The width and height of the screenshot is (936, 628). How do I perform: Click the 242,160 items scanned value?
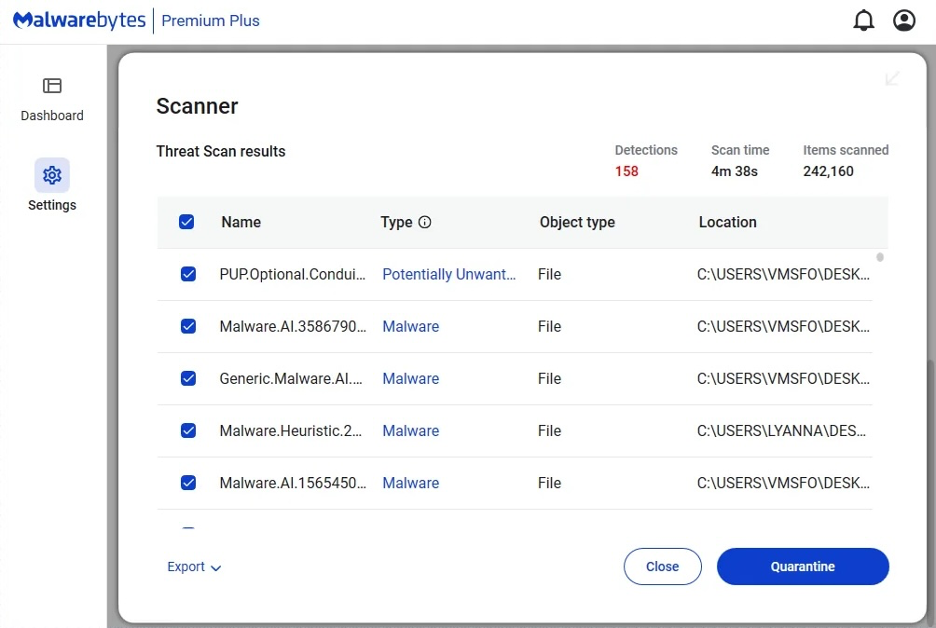click(829, 171)
